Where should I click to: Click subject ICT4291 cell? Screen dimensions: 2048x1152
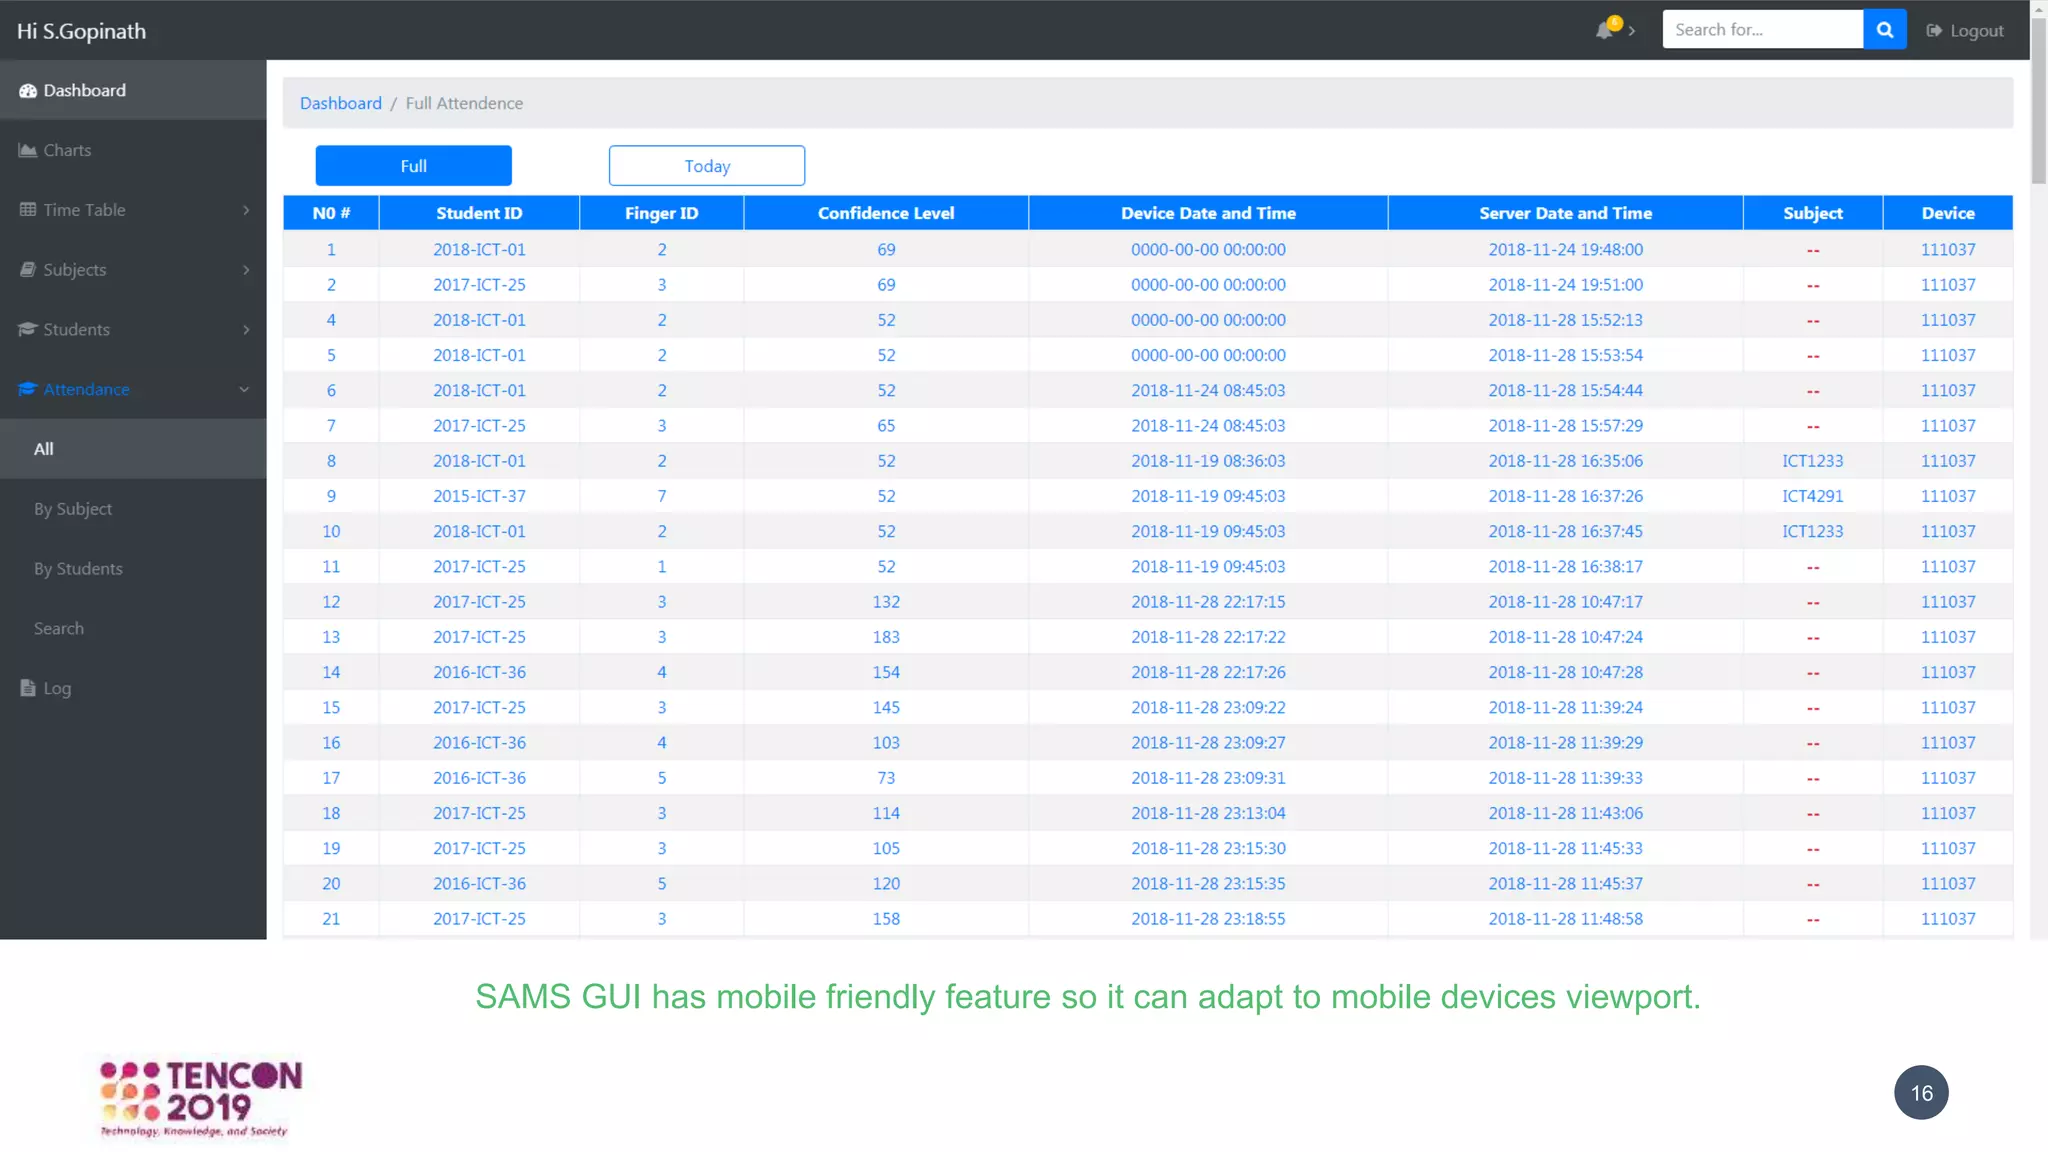click(x=1812, y=496)
